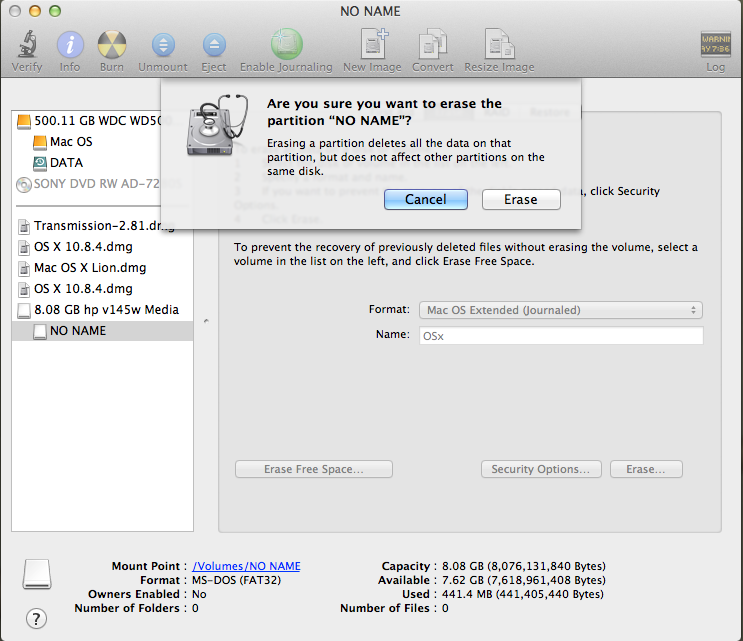Open the Log icon
Image resolution: width=743 pixels, height=641 pixels.
716,44
